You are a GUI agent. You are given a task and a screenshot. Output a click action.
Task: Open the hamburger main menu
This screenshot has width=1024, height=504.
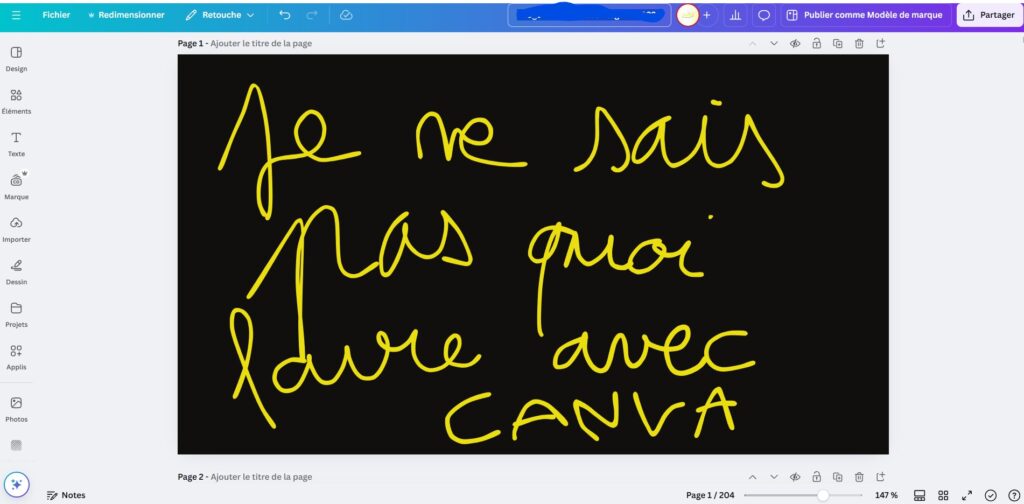(16, 15)
